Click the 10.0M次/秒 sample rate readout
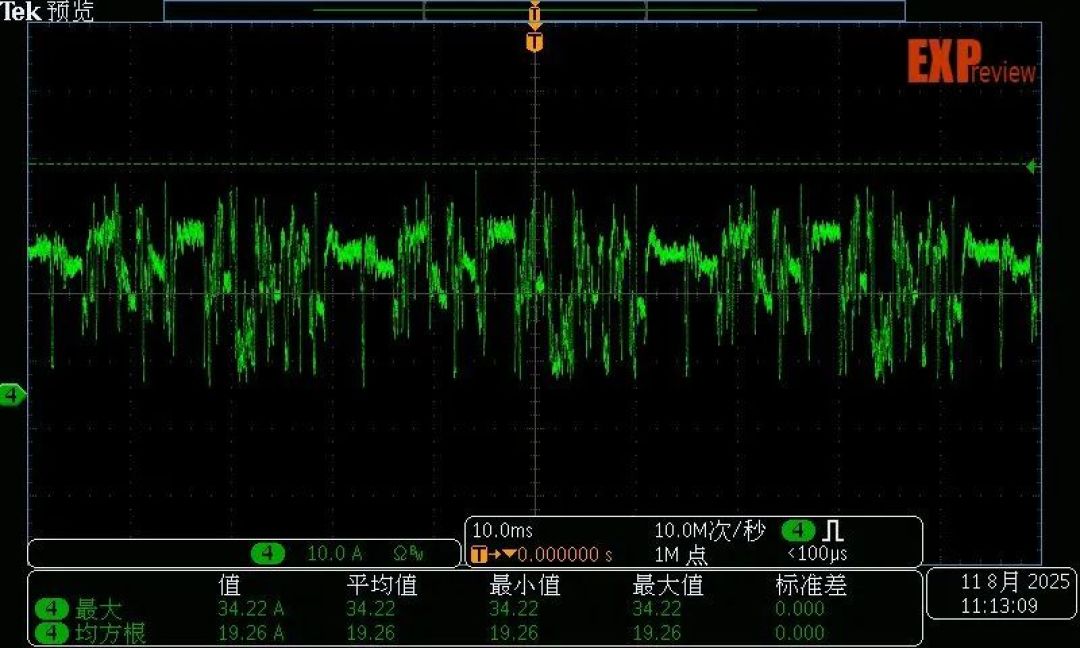Viewport: 1080px width, 648px height. 709,530
